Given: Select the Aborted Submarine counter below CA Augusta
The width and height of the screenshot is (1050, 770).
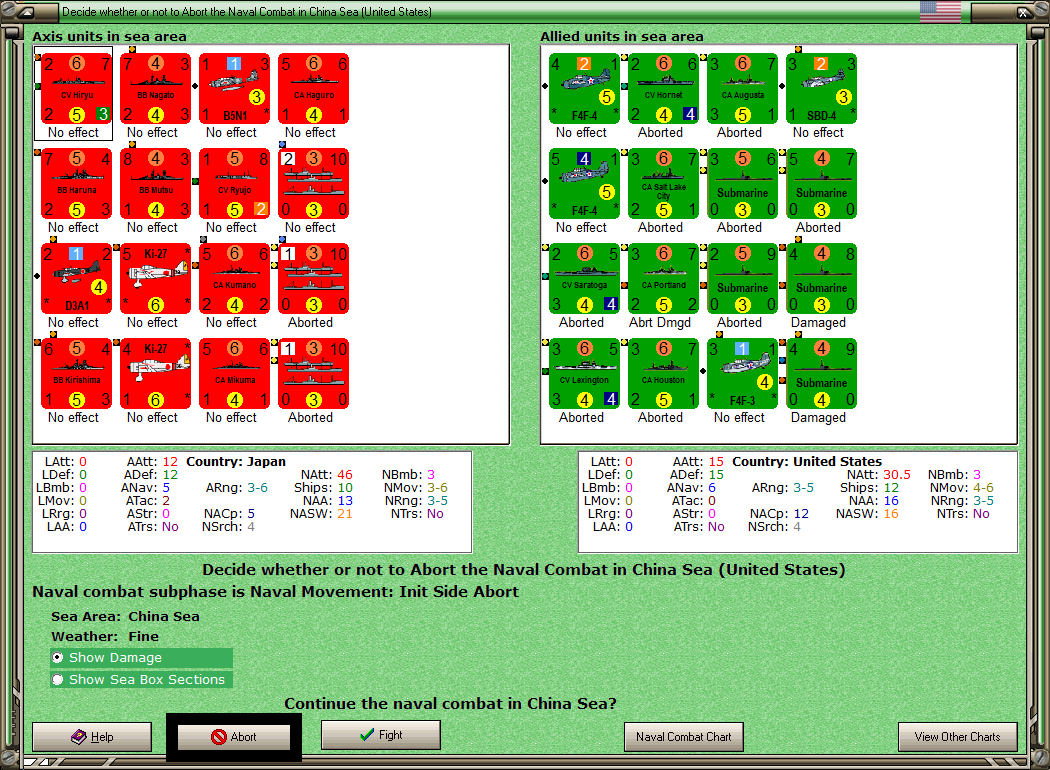Looking at the screenshot, I should pyautogui.click(x=743, y=183).
